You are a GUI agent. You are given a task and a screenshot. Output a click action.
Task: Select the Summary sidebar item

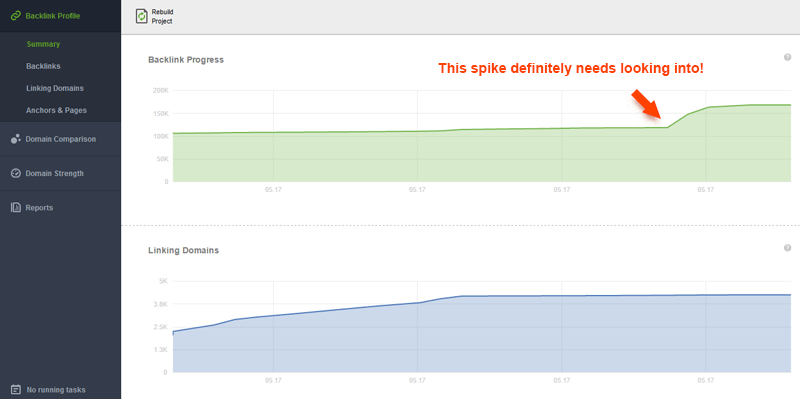coord(43,44)
